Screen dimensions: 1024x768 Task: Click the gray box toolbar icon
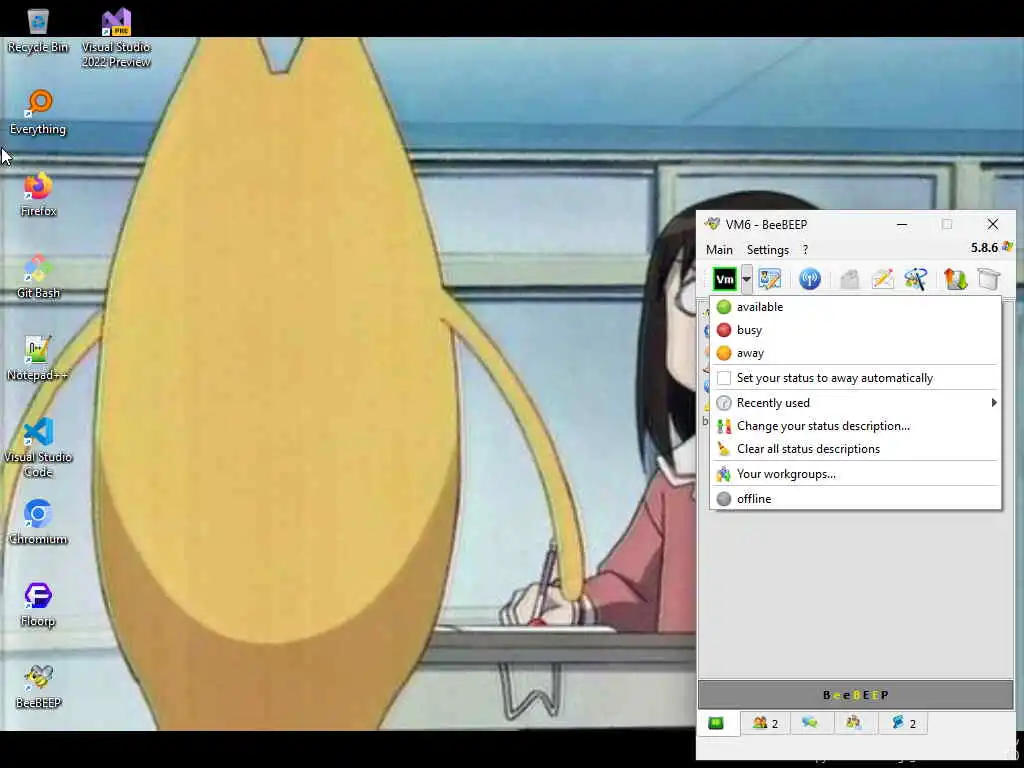coord(989,280)
